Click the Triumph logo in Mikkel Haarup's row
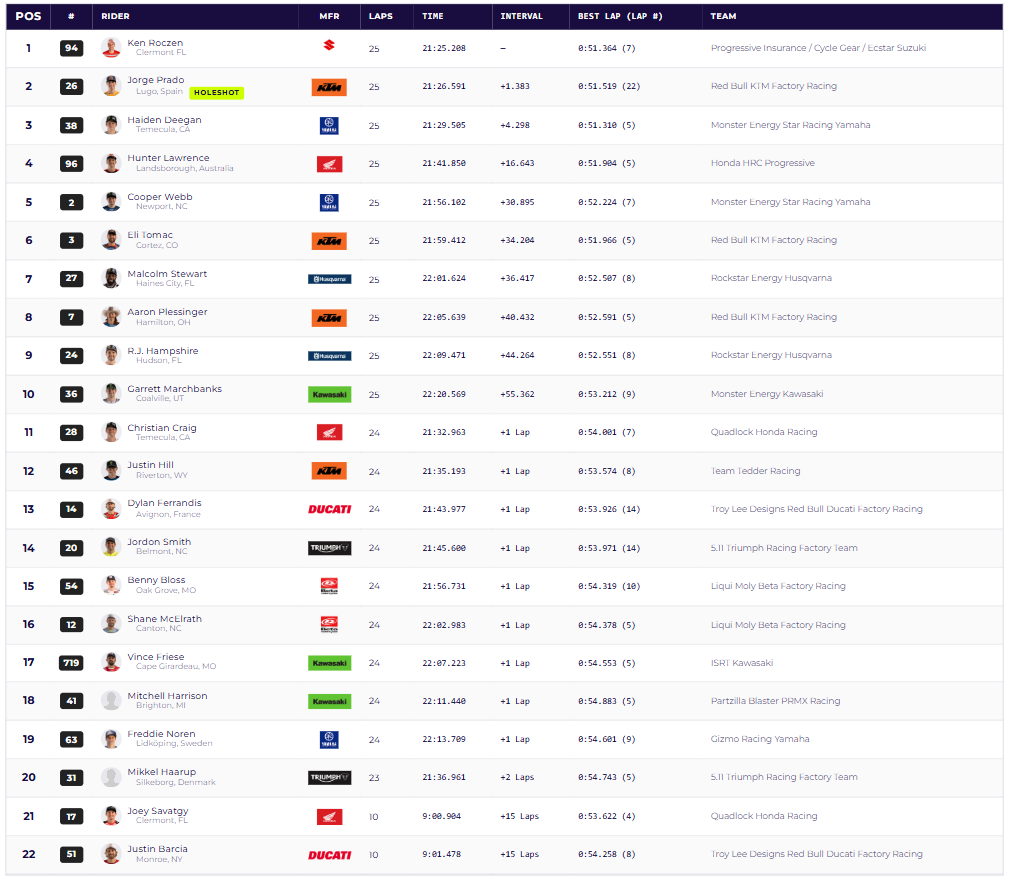 point(329,778)
